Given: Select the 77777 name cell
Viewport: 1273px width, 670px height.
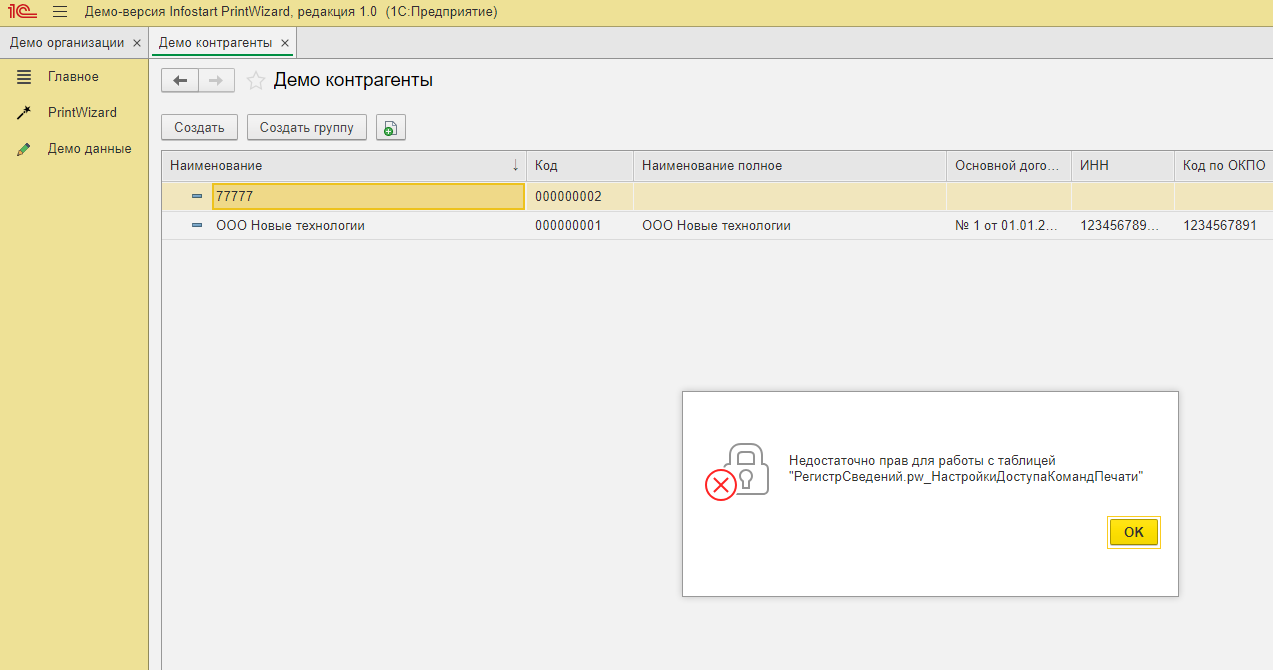Looking at the screenshot, I should click(368, 196).
